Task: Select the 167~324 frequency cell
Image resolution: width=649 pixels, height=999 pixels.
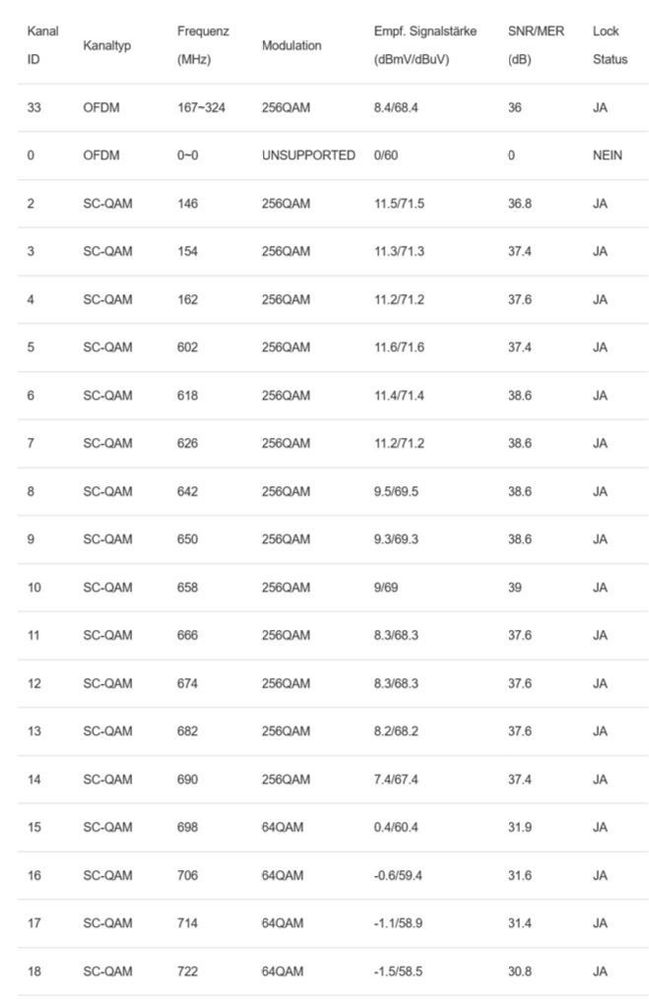Action: pyautogui.click(x=200, y=108)
